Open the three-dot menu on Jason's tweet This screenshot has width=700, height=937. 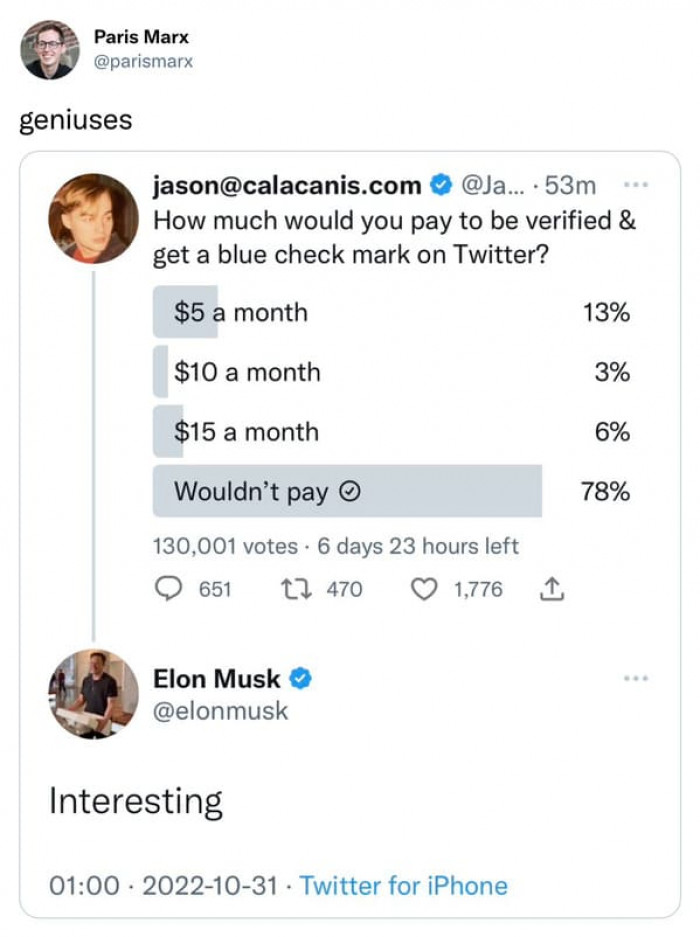coord(636,185)
